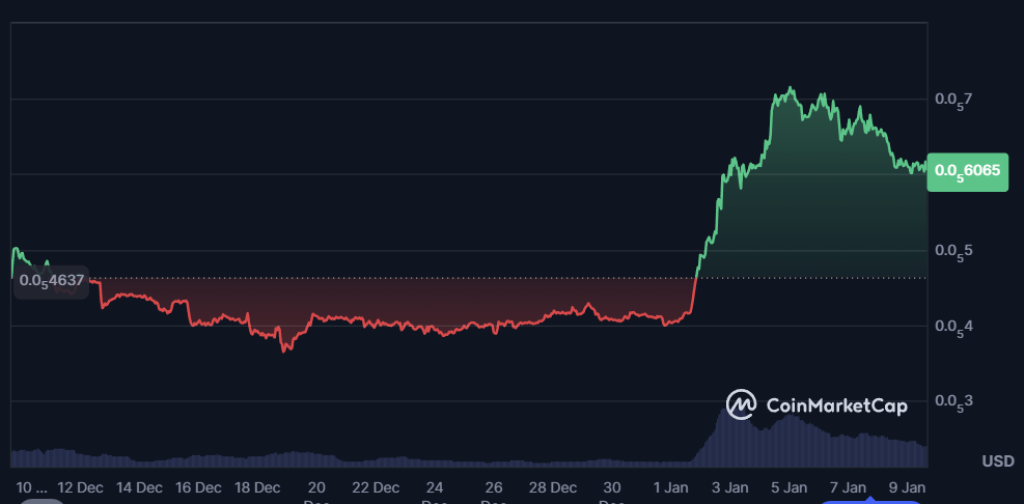This screenshot has width=1024, height=504.
Task: Select the 28 Dec date on the x-axis
Action: tap(552, 487)
